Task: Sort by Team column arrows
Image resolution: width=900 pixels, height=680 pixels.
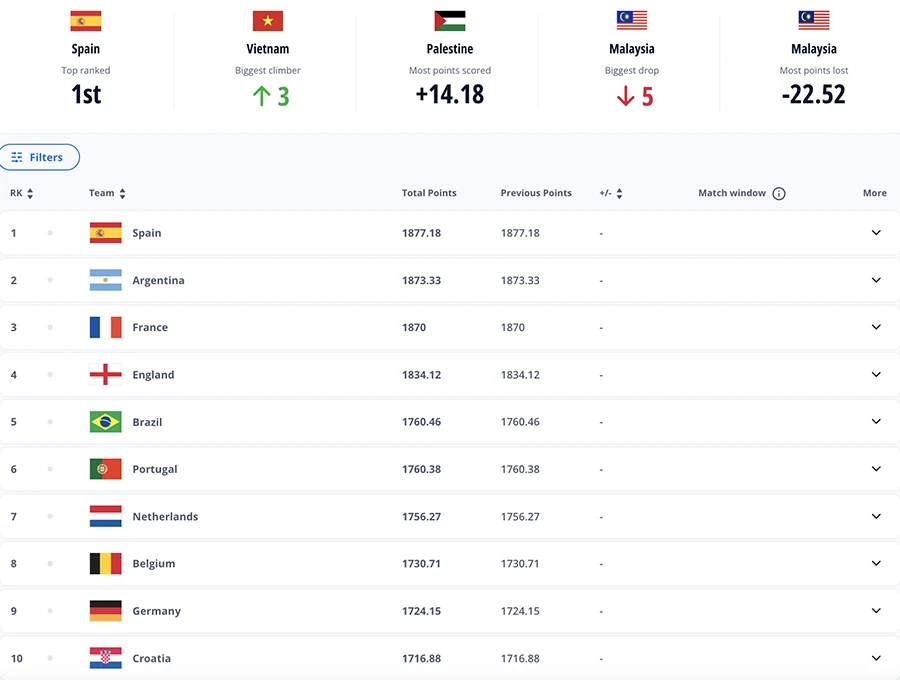Action: [x=122, y=194]
